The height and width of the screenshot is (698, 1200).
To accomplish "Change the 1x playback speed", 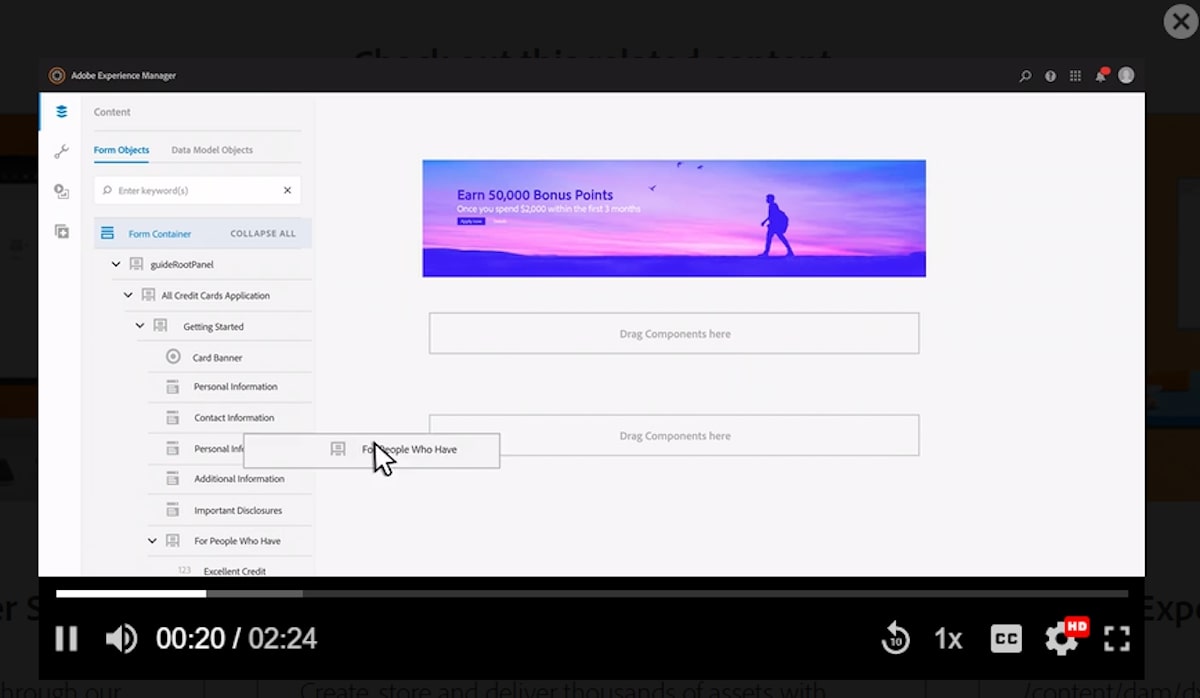I will 948,638.
